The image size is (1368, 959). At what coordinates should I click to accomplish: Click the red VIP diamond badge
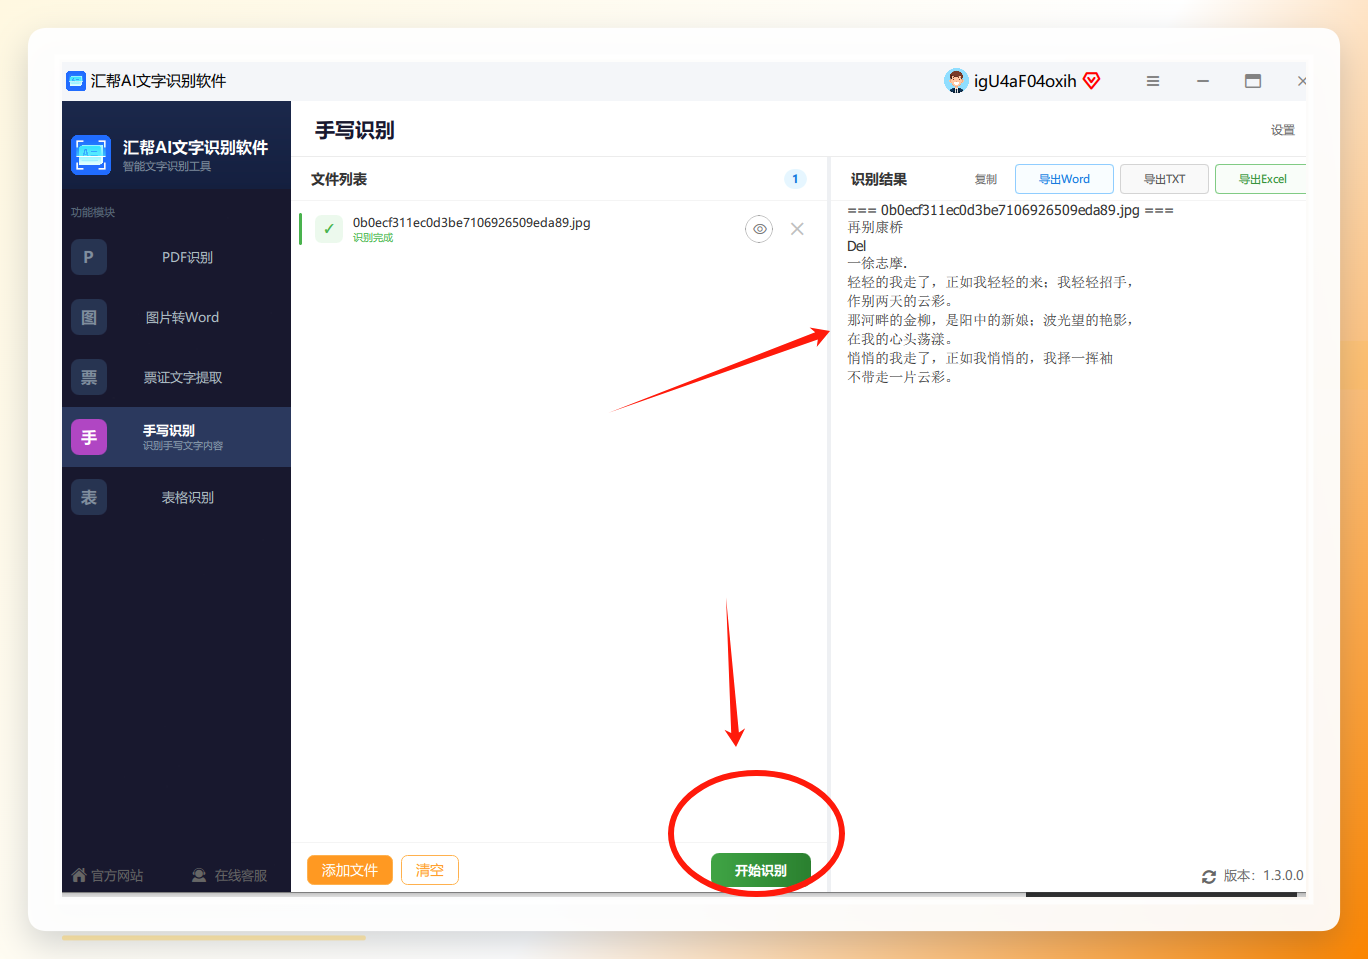click(x=1092, y=81)
